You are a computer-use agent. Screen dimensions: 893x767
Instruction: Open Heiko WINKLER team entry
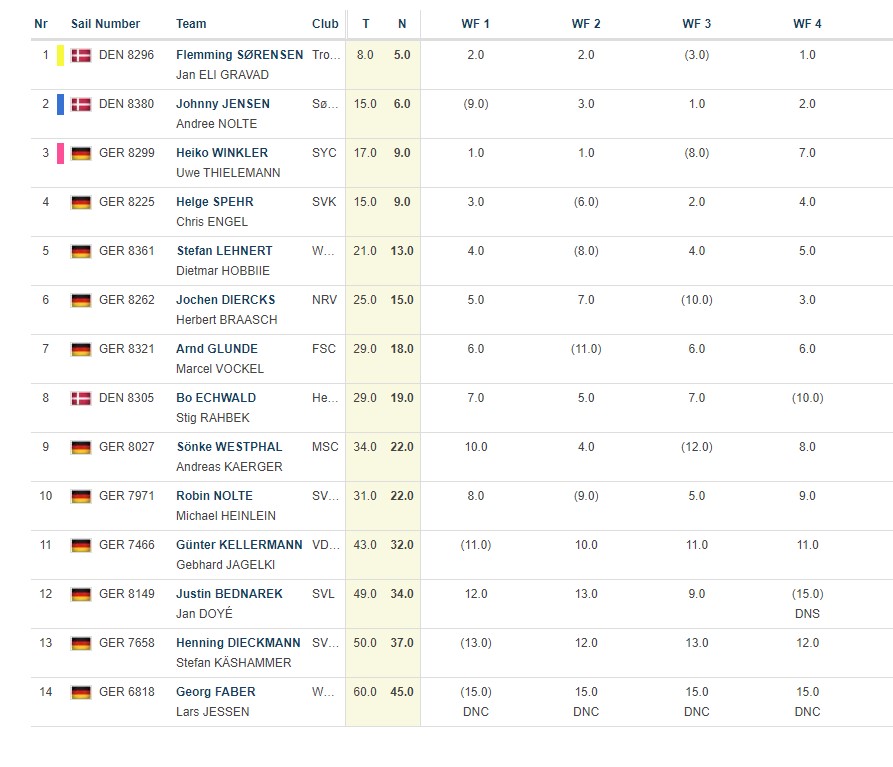[222, 153]
